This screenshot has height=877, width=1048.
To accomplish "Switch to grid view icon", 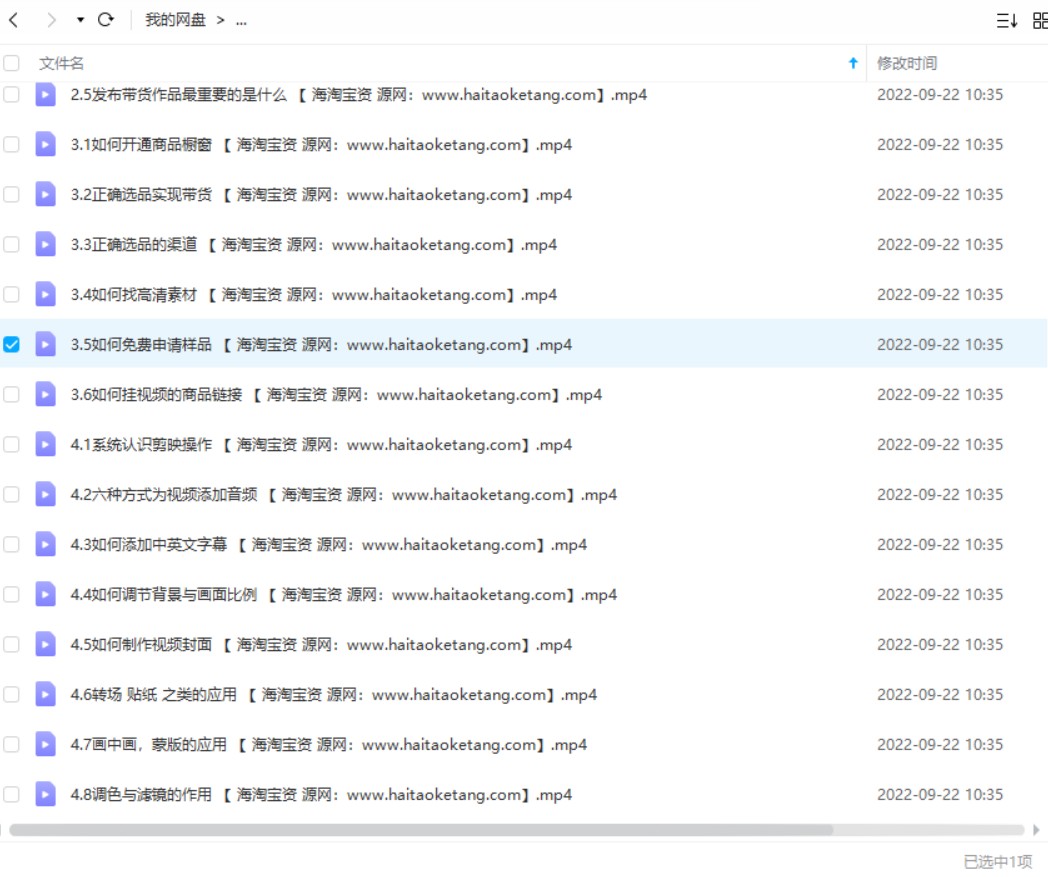I will pos(1040,21).
